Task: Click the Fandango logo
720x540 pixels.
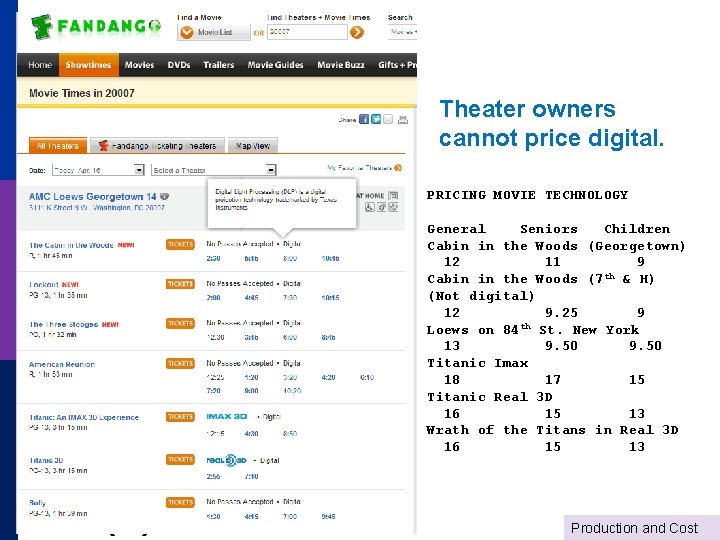Action: pyautogui.click(x=96, y=27)
